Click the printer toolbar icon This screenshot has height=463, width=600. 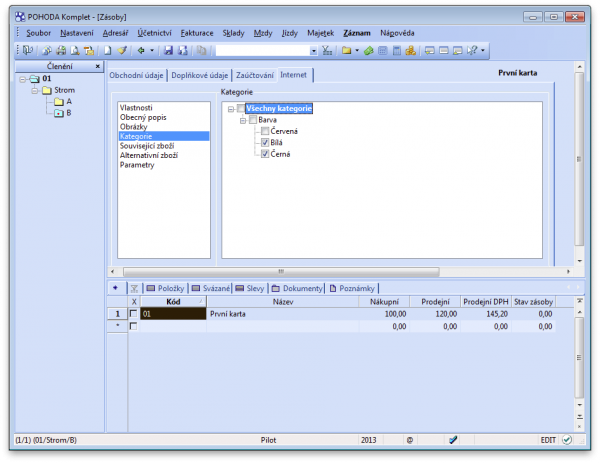click(61, 50)
